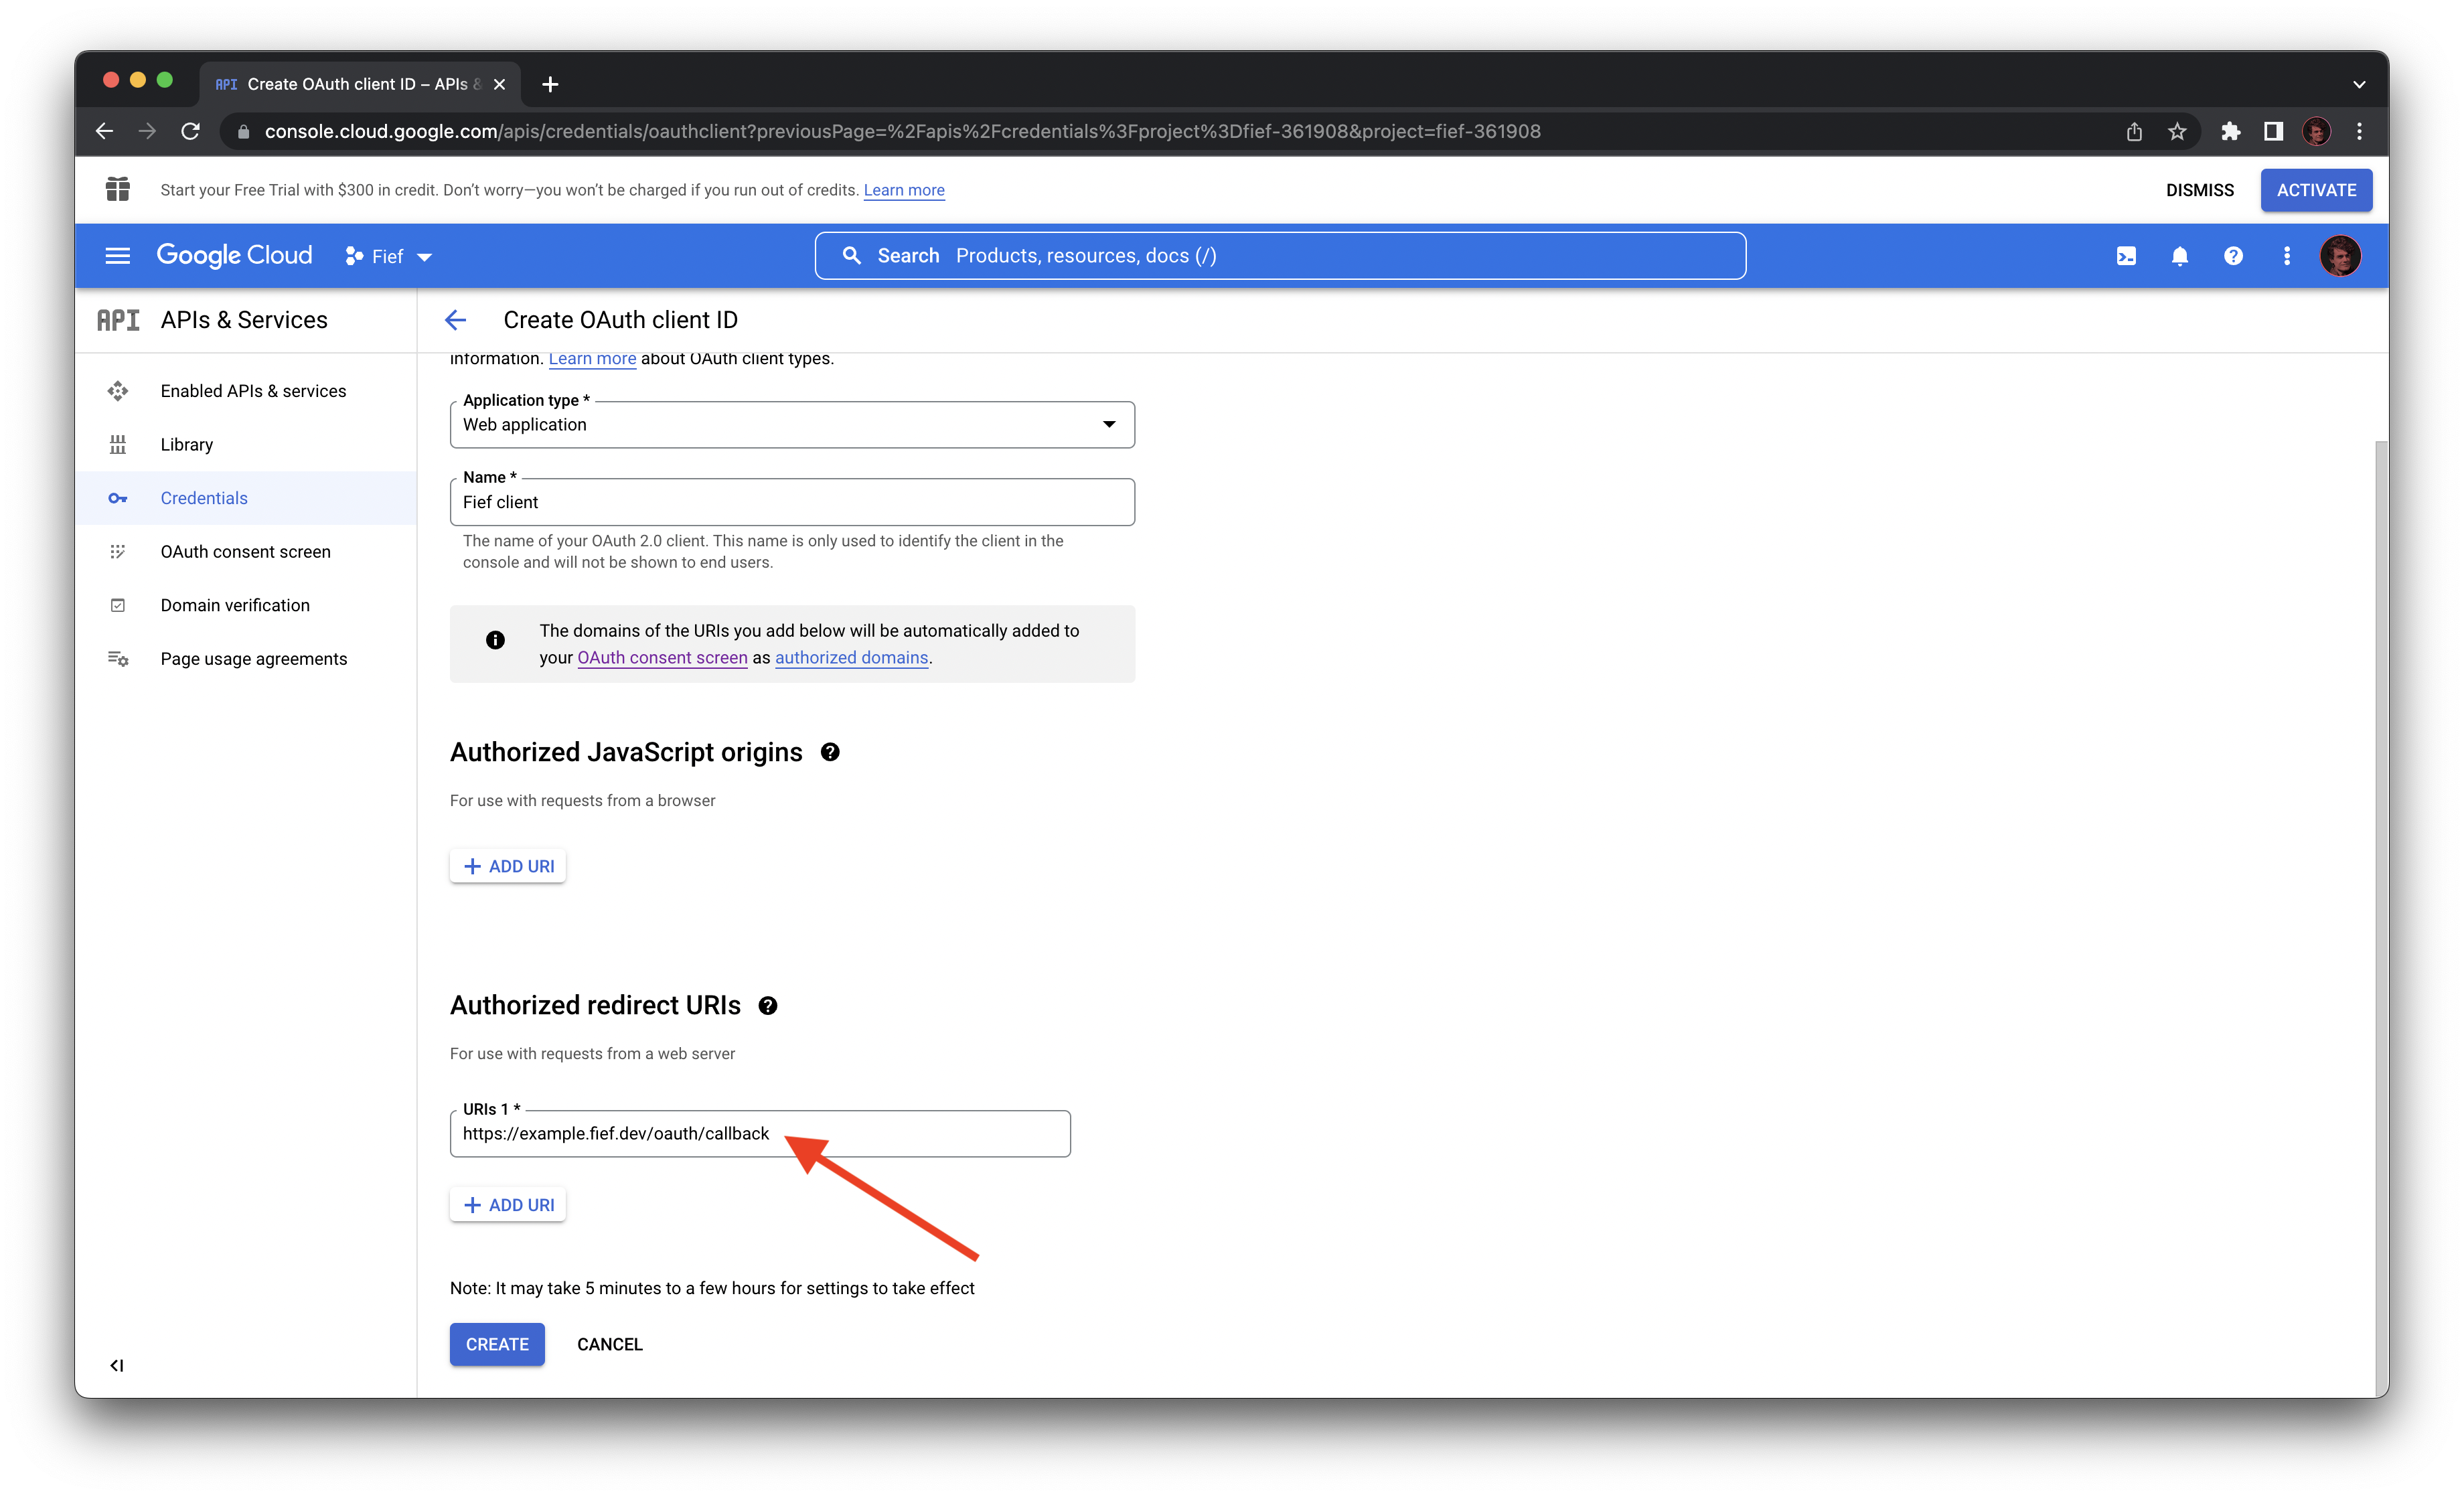This screenshot has height=1497, width=2464.
Task: Open the Google account profile avatar
Action: tap(2340, 256)
